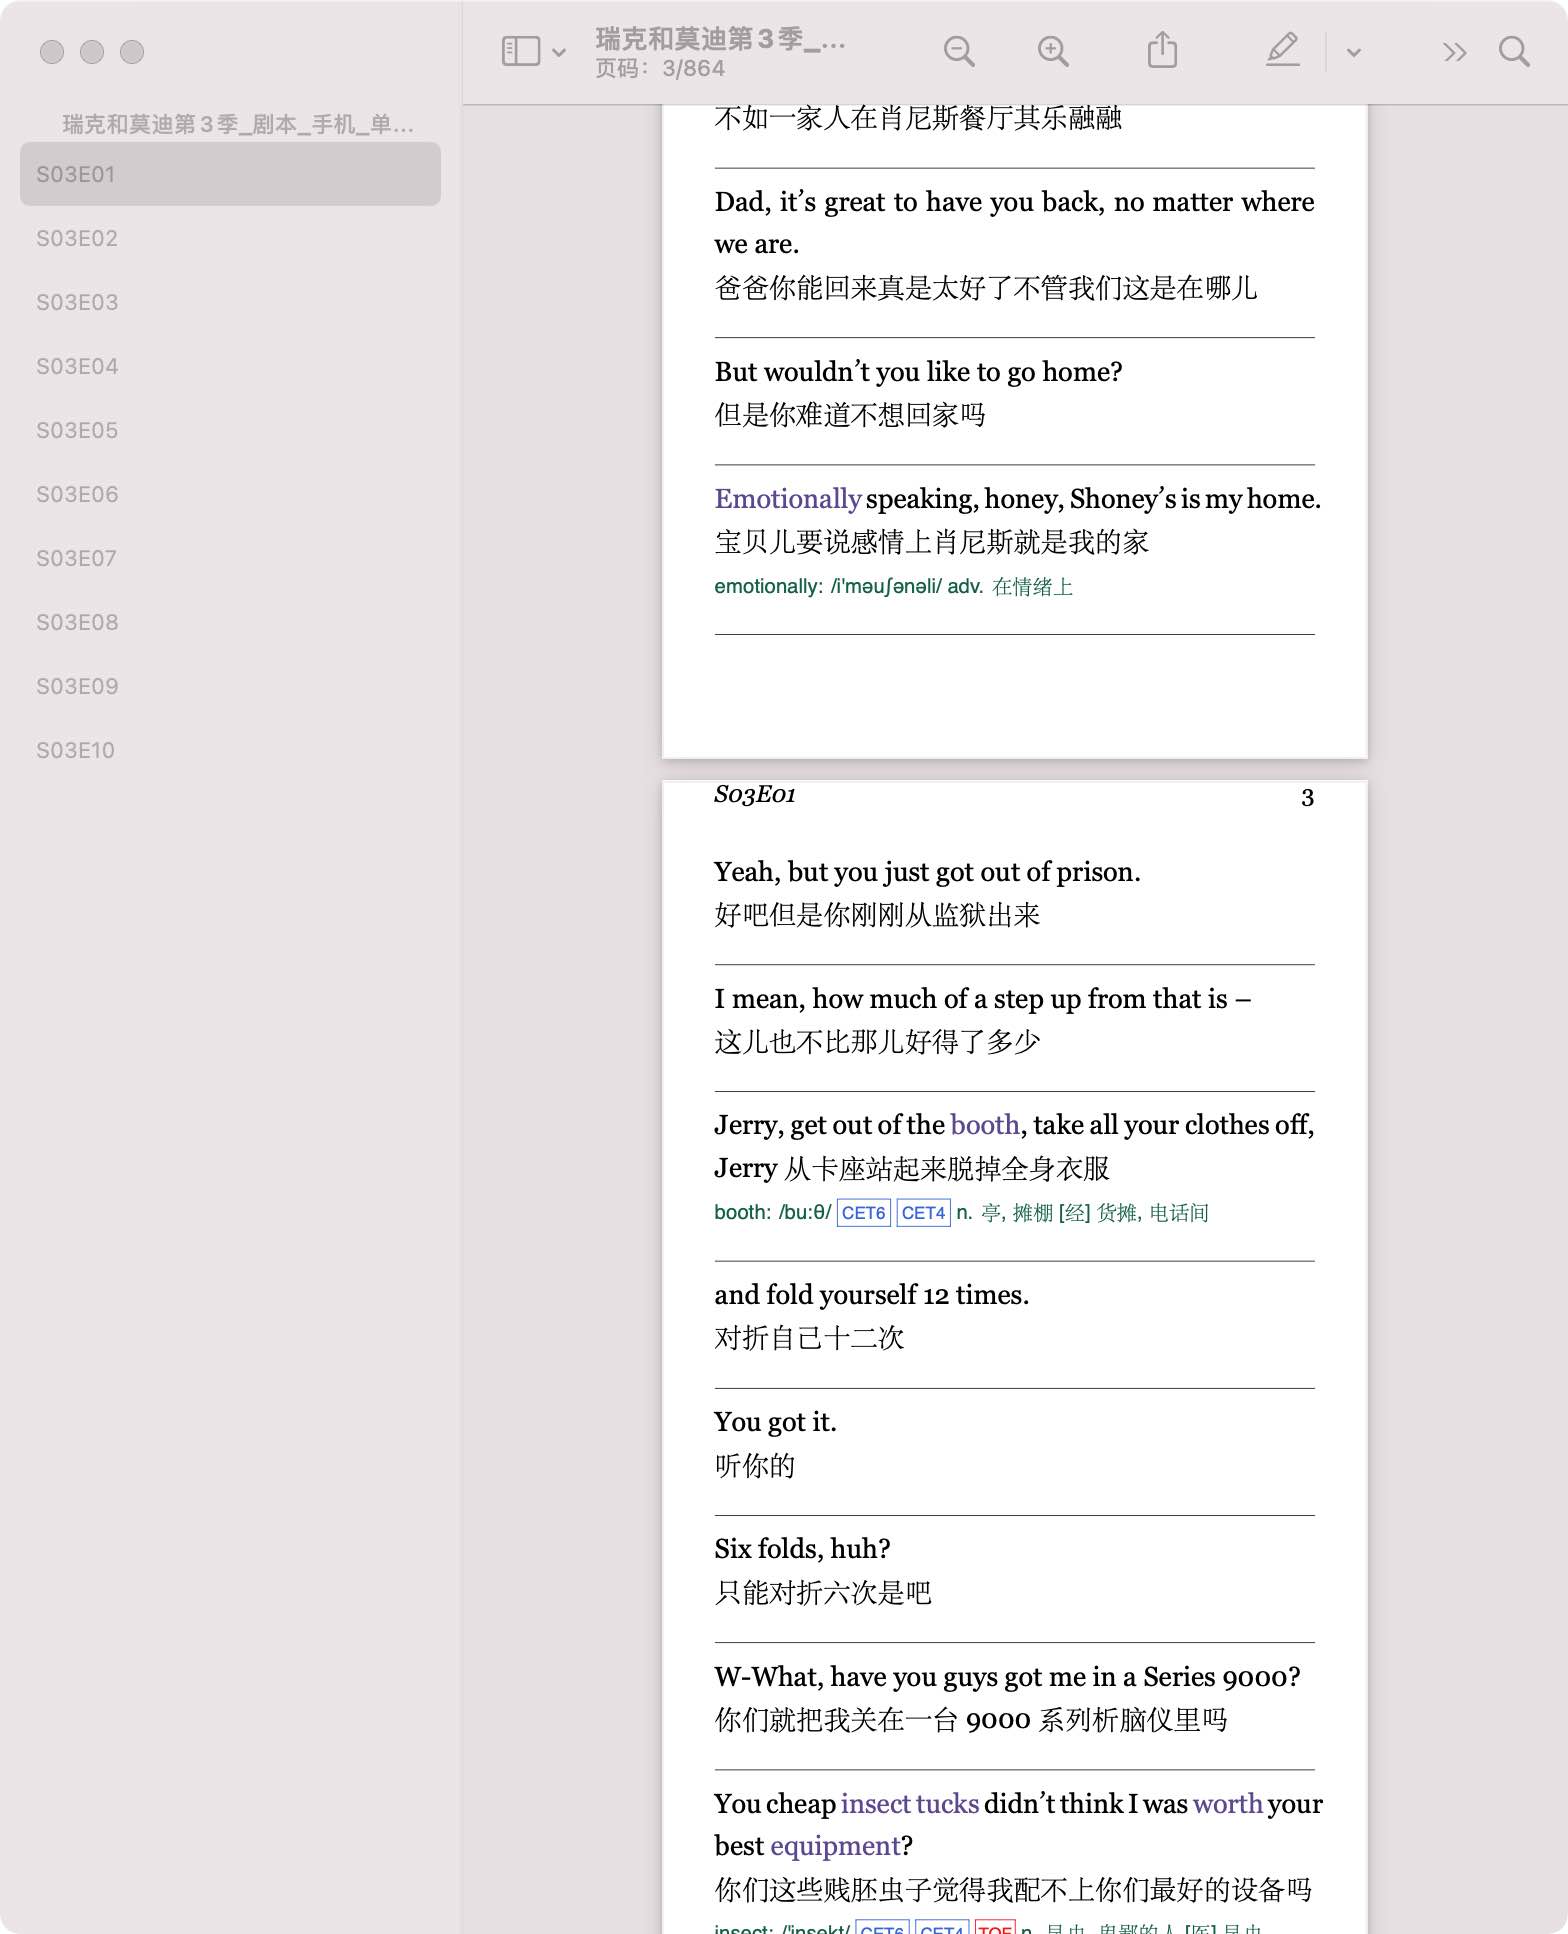Click the highlighted word "Emotionally"
Screen dimensions: 1568x1934
point(787,498)
